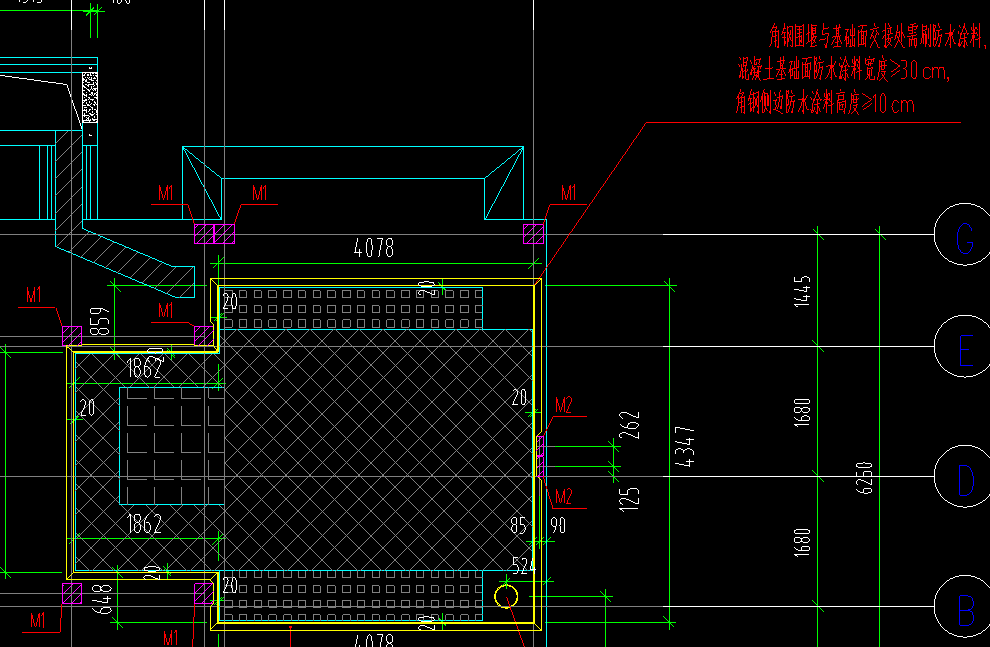The width and height of the screenshot is (990, 647).
Task: Select the 1445 dimension between axes G and E
Action: point(805,291)
